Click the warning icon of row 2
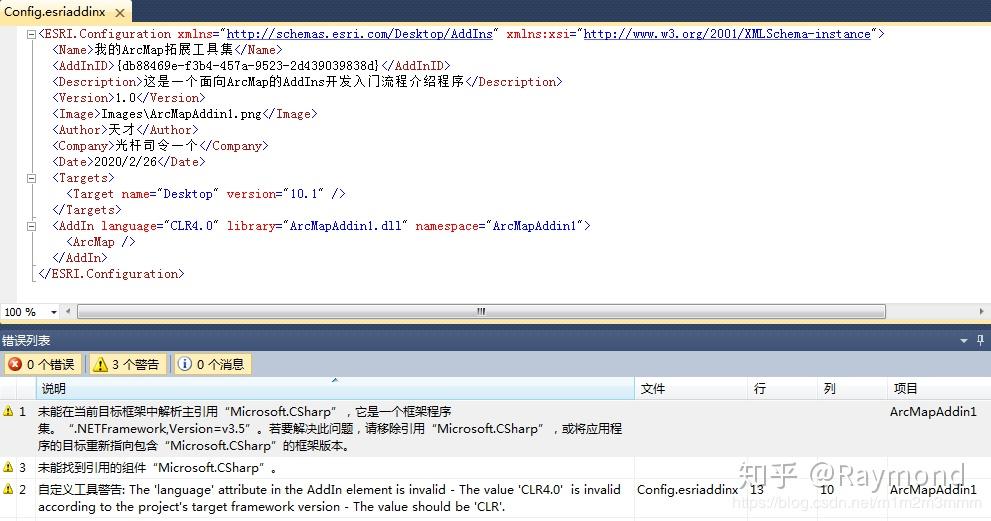 tap(8, 489)
